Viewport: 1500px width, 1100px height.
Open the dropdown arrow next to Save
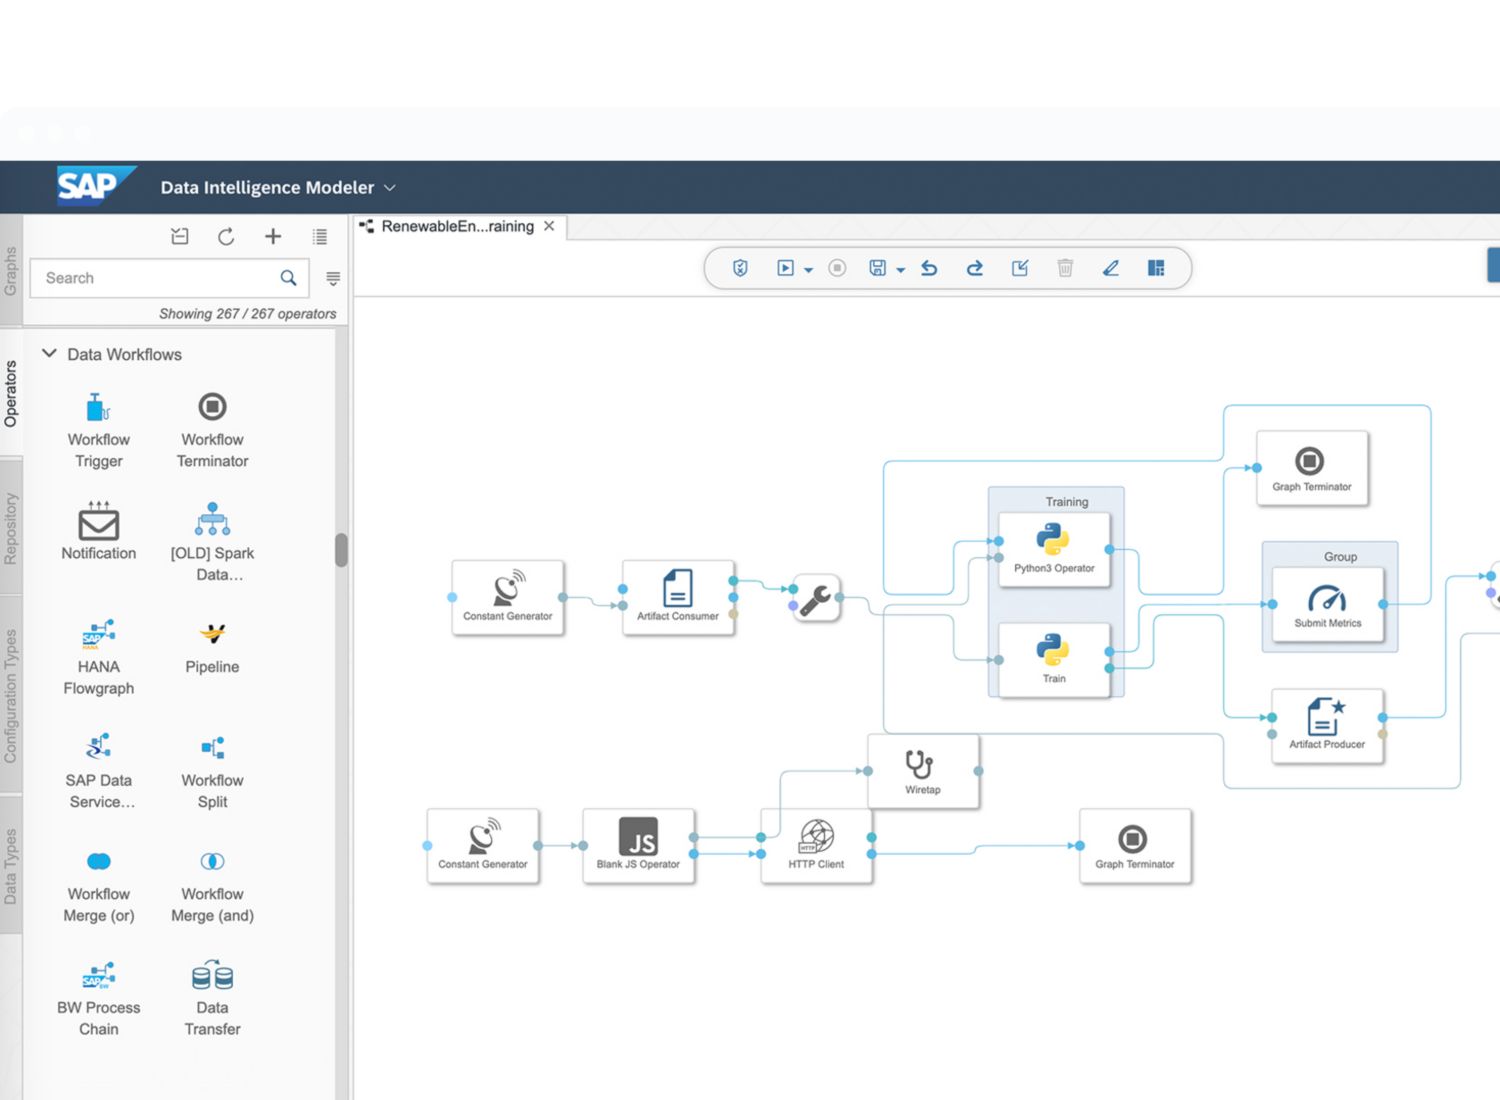(900, 270)
